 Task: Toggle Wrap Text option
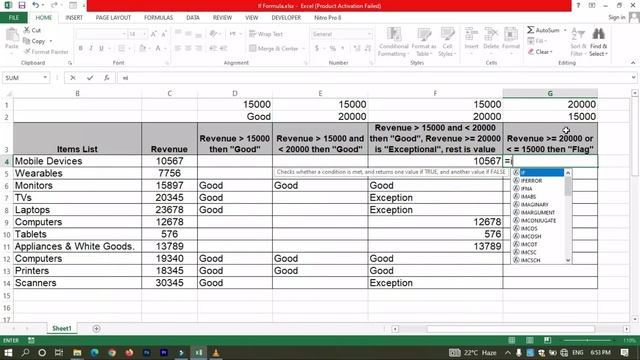coord(266,34)
